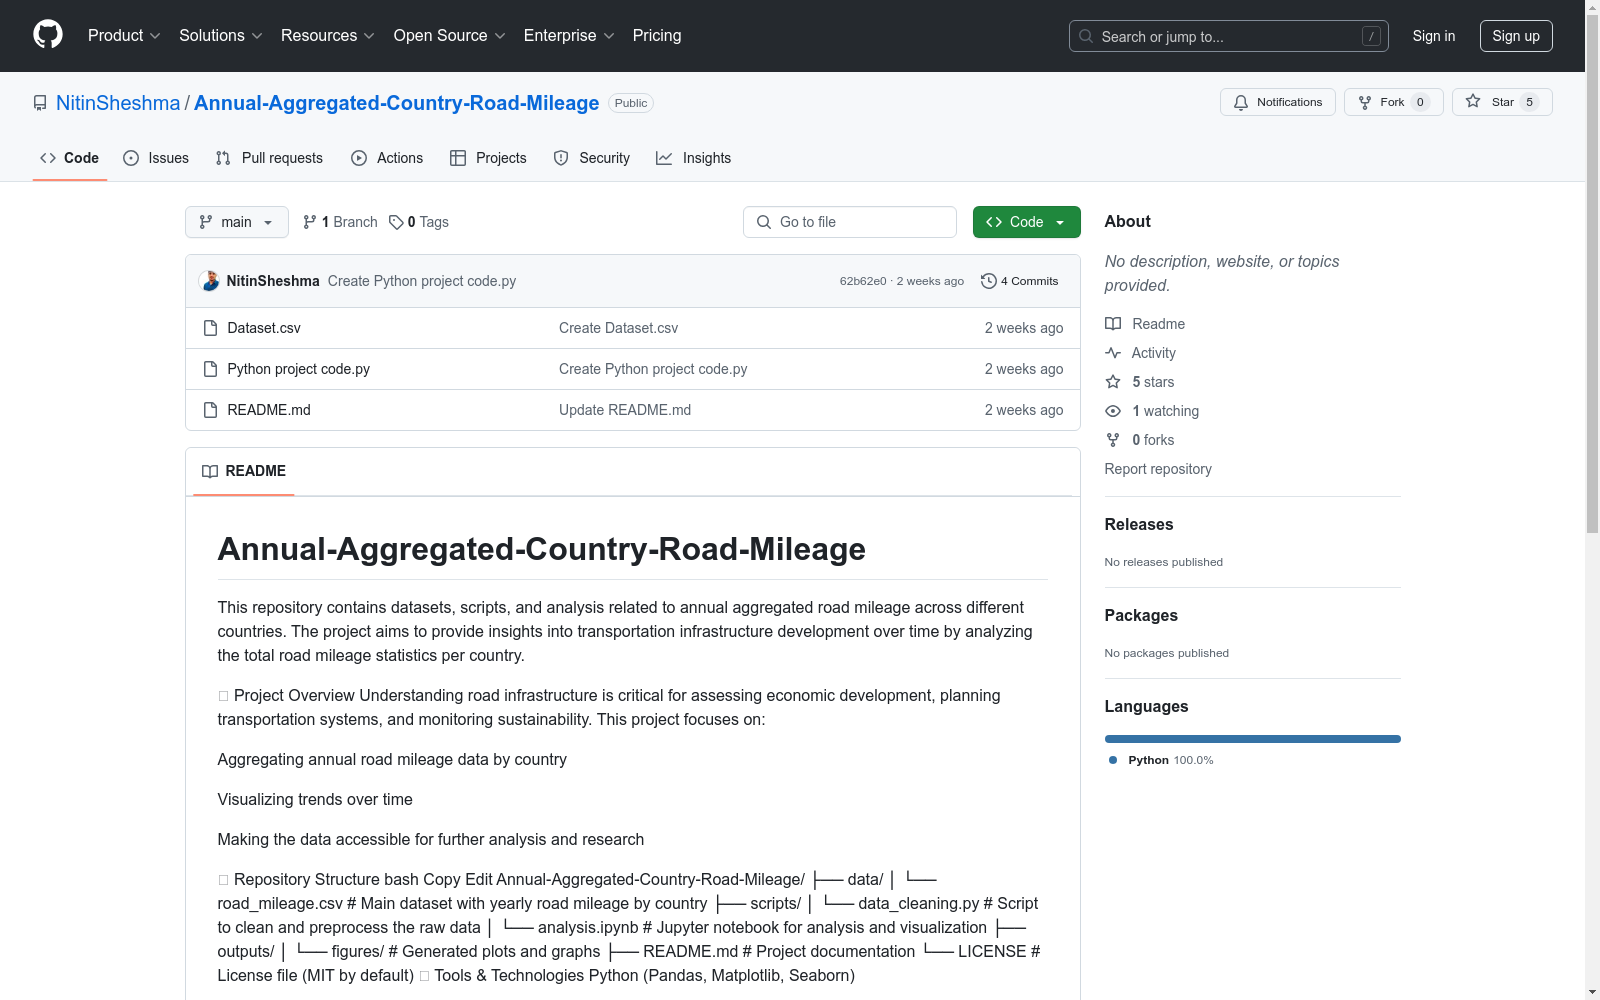Click the file icon beside Python project code.py

click(x=210, y=369)
